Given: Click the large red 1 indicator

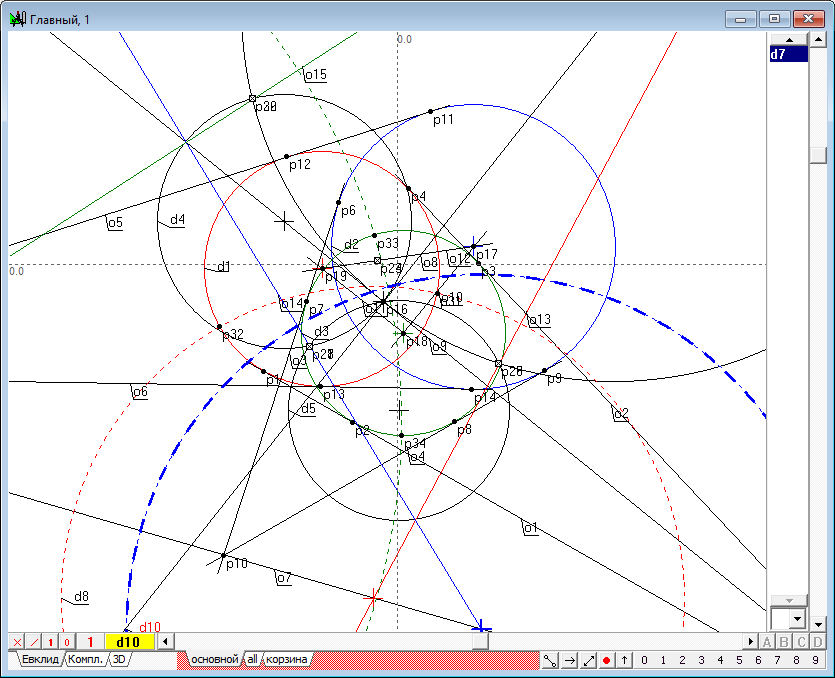Looking at the screenshot, I should pos(90,642).
